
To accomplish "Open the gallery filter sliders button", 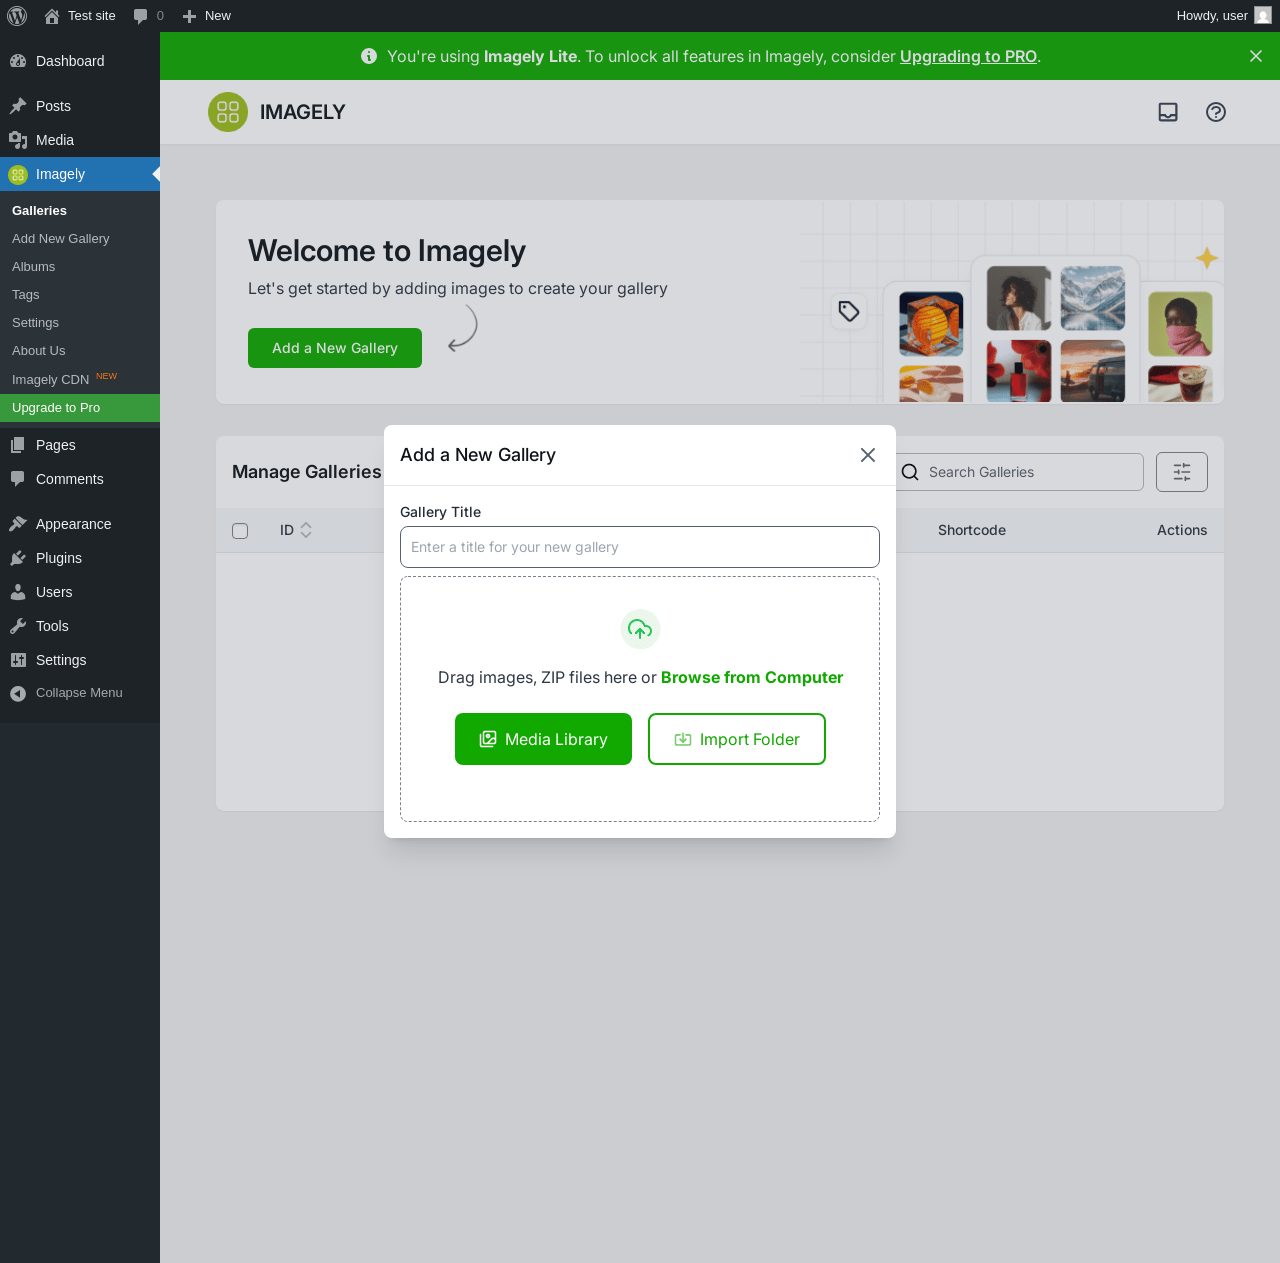I will [1182, 472].
